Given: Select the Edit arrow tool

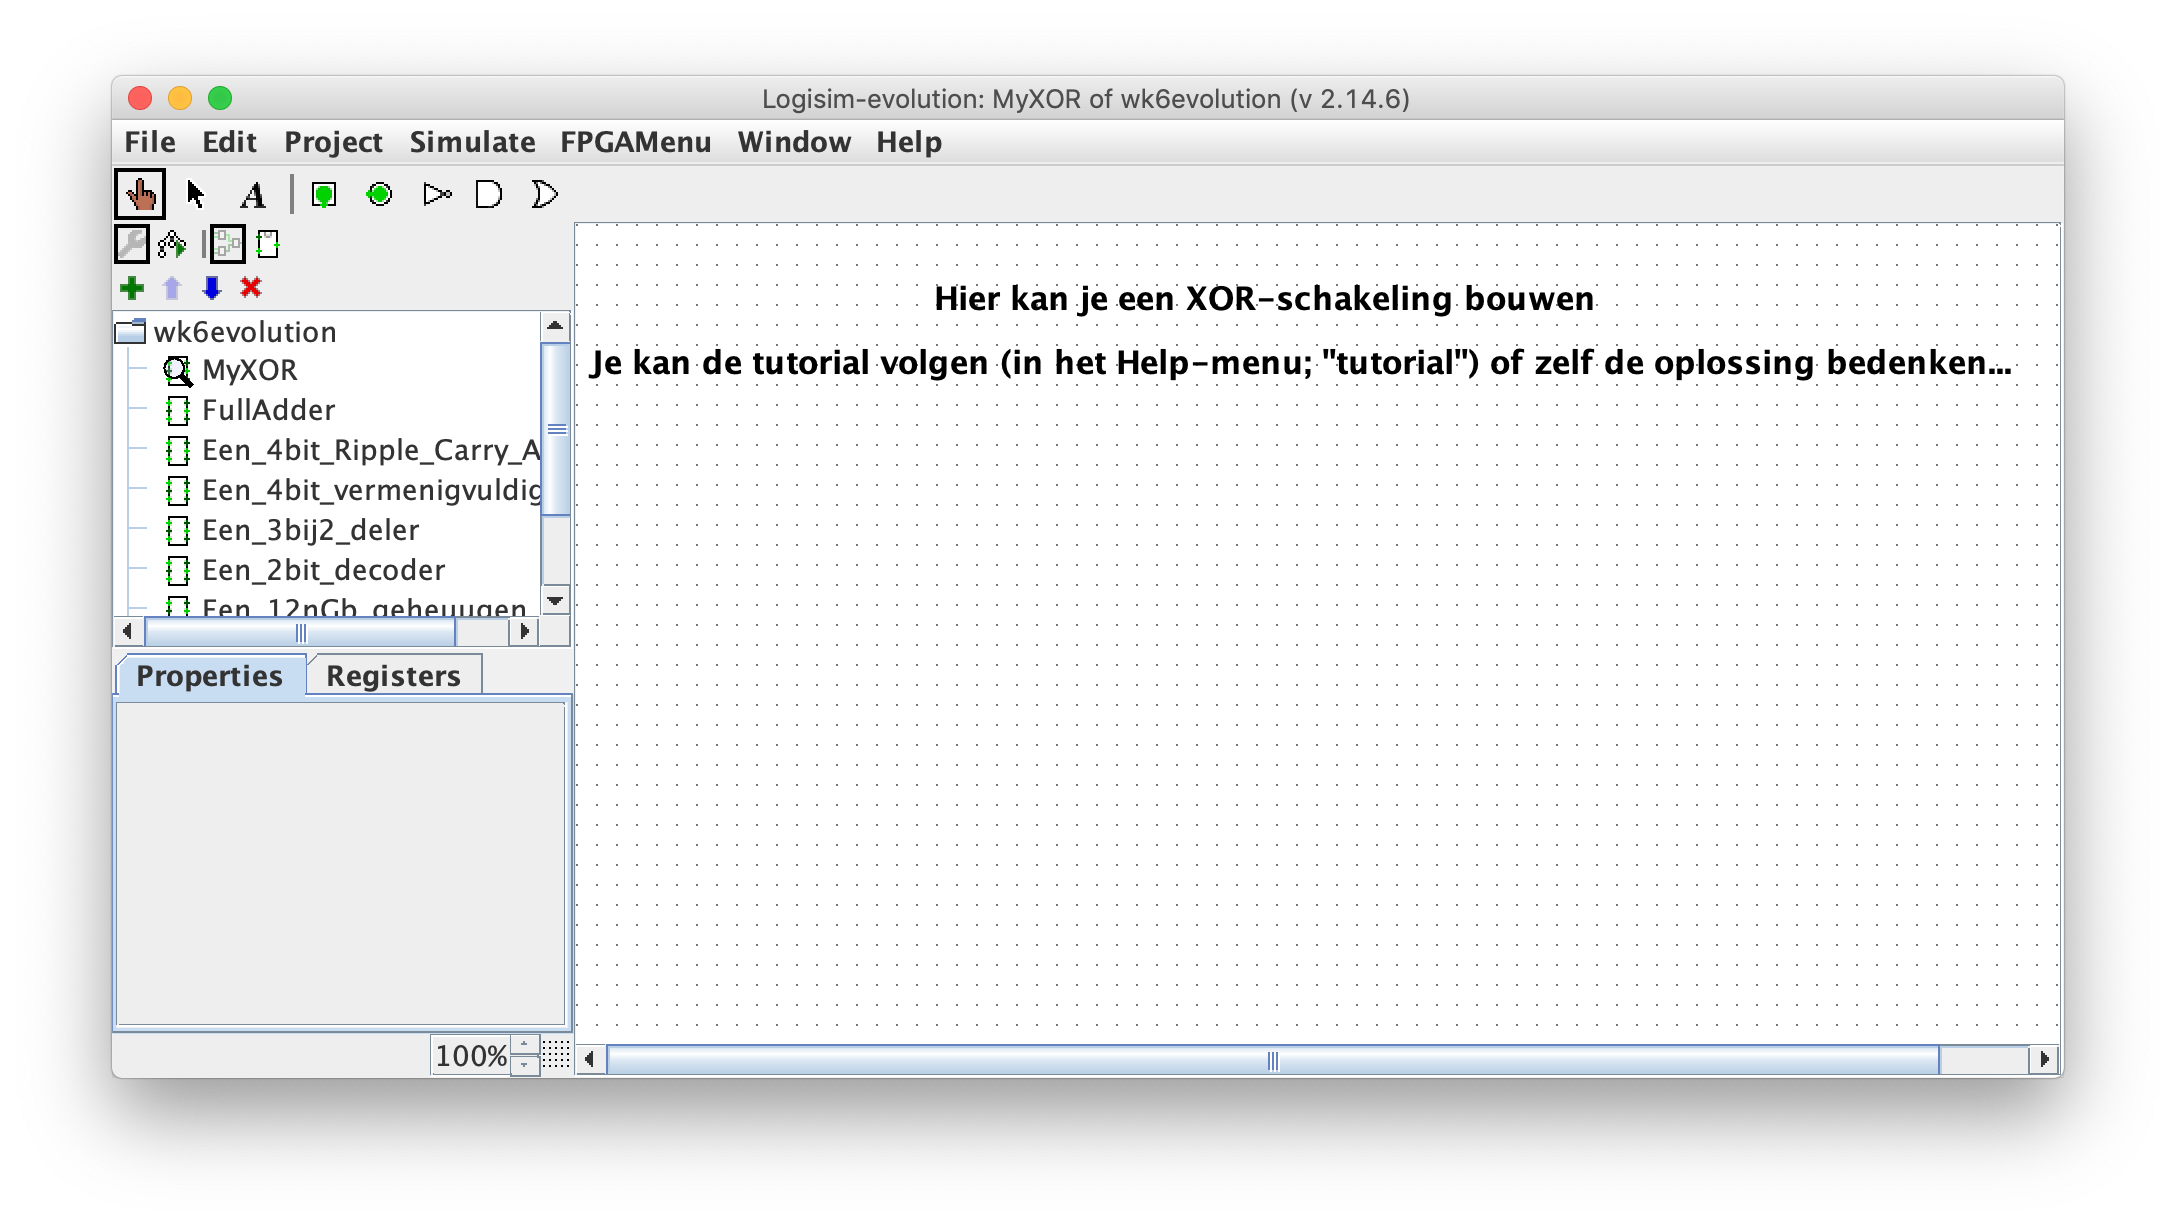Looking at the screenshot, I should point(196,194).
